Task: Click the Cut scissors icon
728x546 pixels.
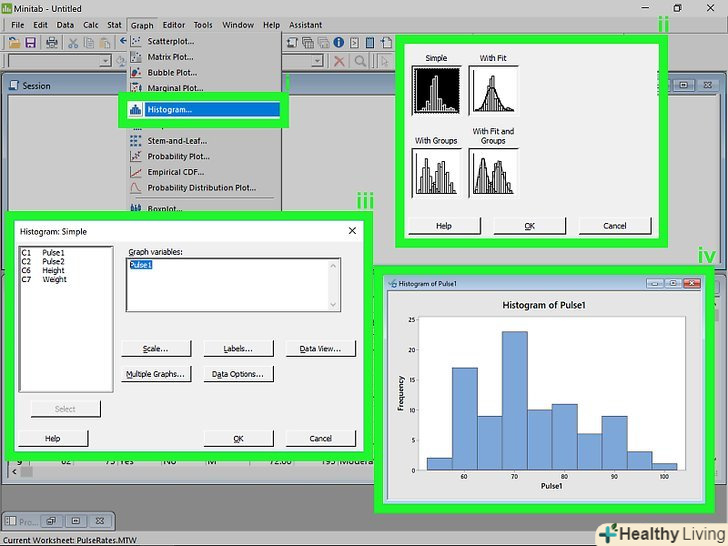Action: pyautogui.click(x=73, y=43)
